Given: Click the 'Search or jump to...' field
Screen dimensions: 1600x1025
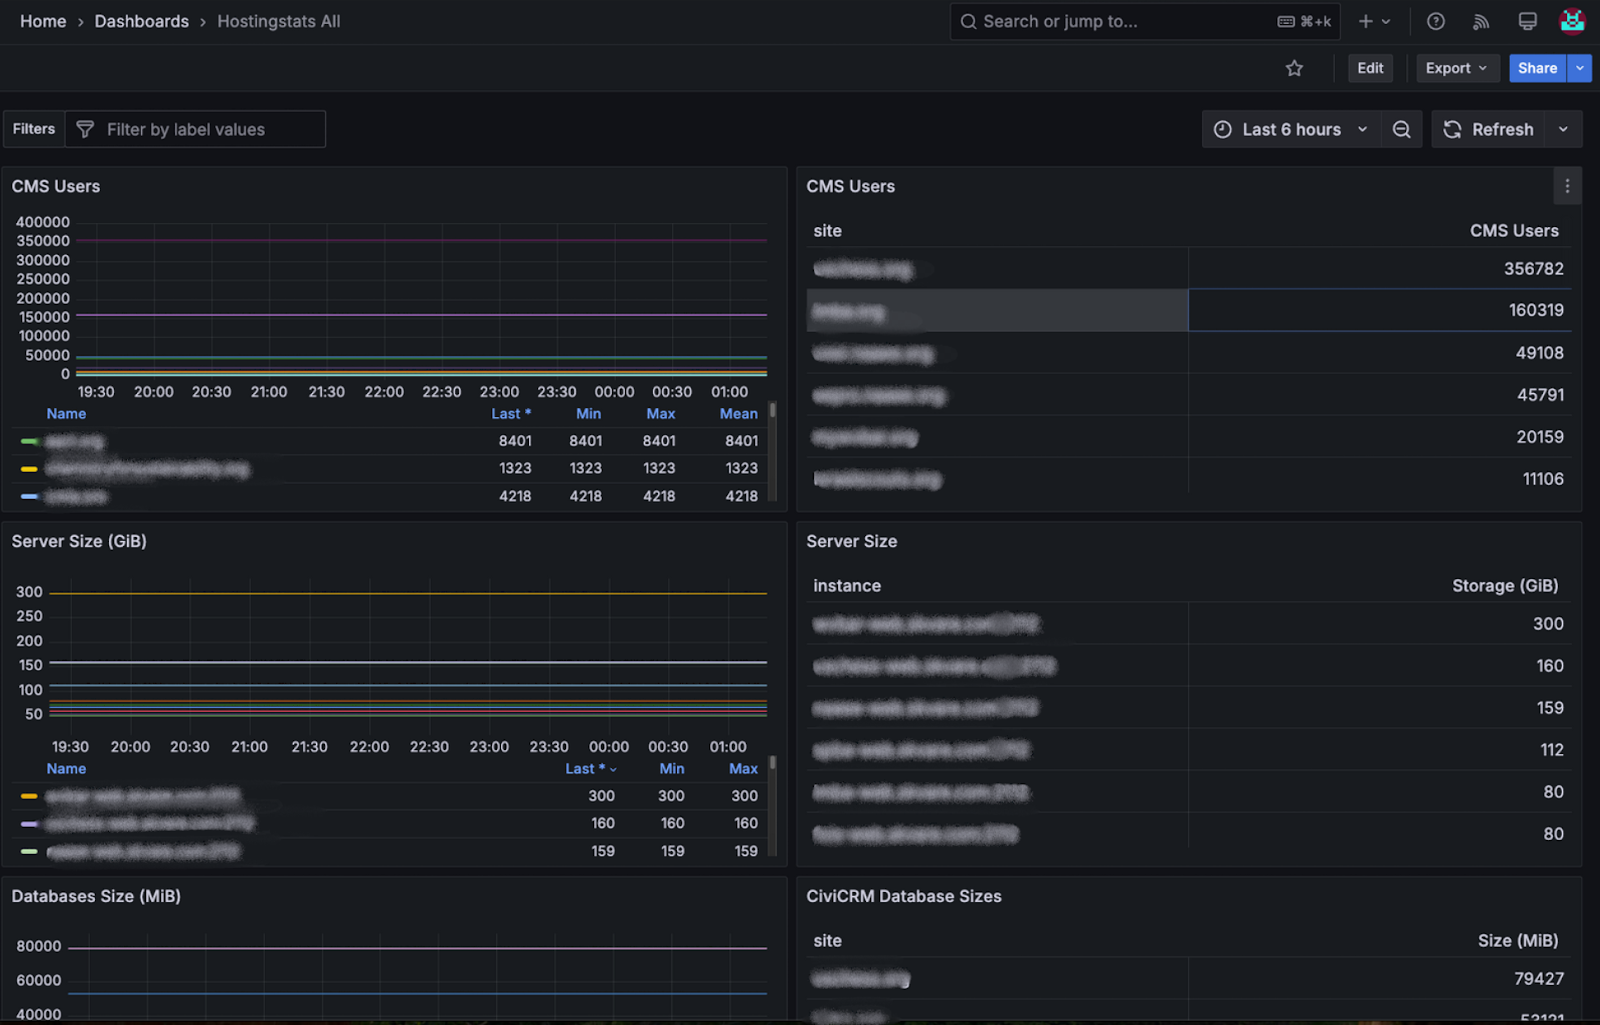Looking at the screenshot, I should pos(1100,21).
